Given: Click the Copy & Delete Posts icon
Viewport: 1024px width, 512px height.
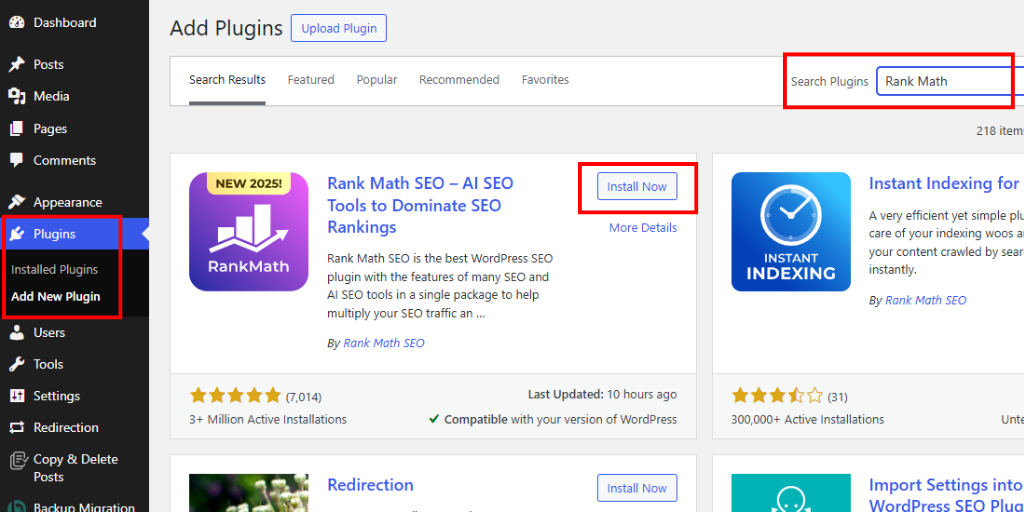Looking at the screenshot, I should click(x=17, y=461).
